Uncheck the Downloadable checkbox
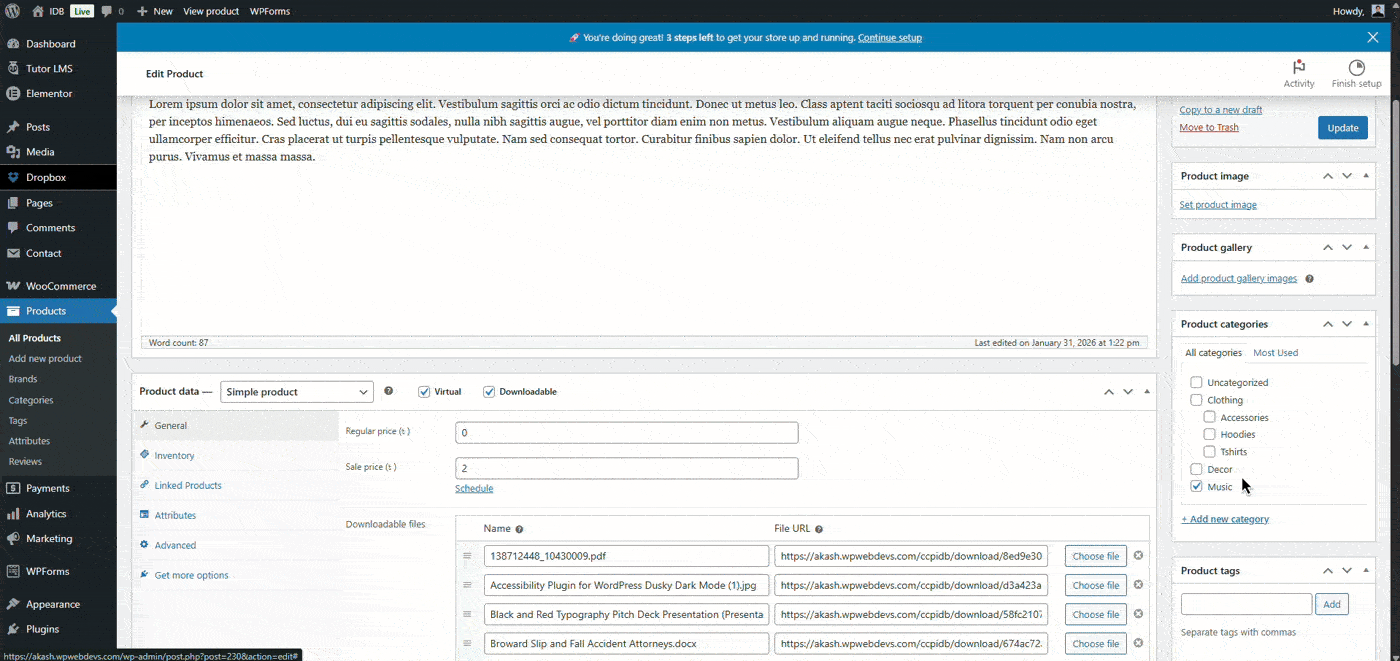This screenshot has width=1400, height=661. pyautogui.click(x=489, y=391)
